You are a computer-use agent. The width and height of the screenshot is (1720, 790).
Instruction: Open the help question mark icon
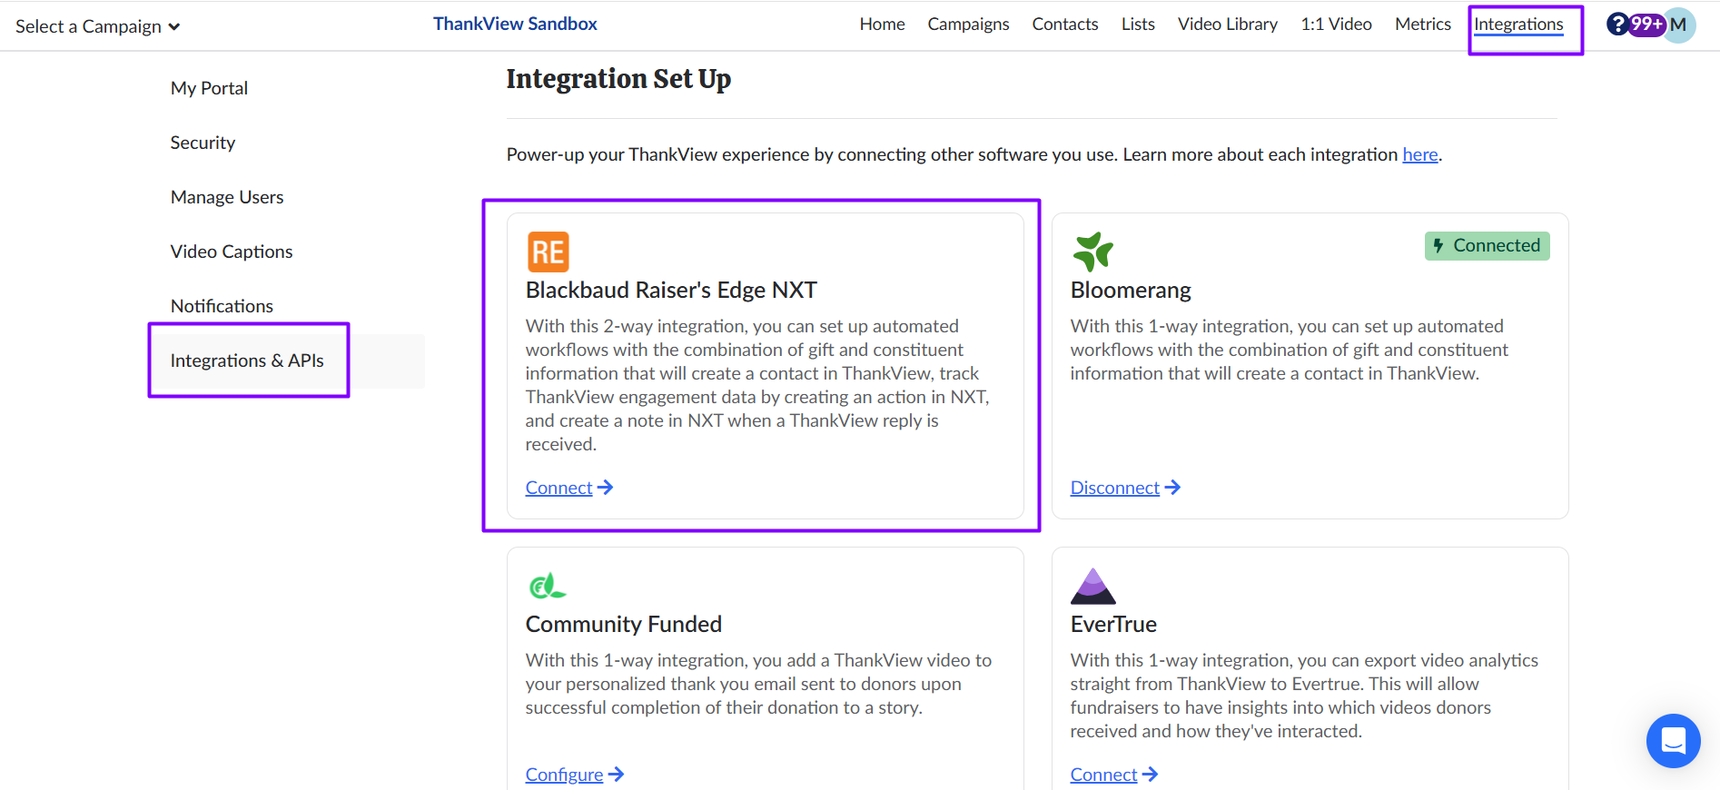point(1616,24)
